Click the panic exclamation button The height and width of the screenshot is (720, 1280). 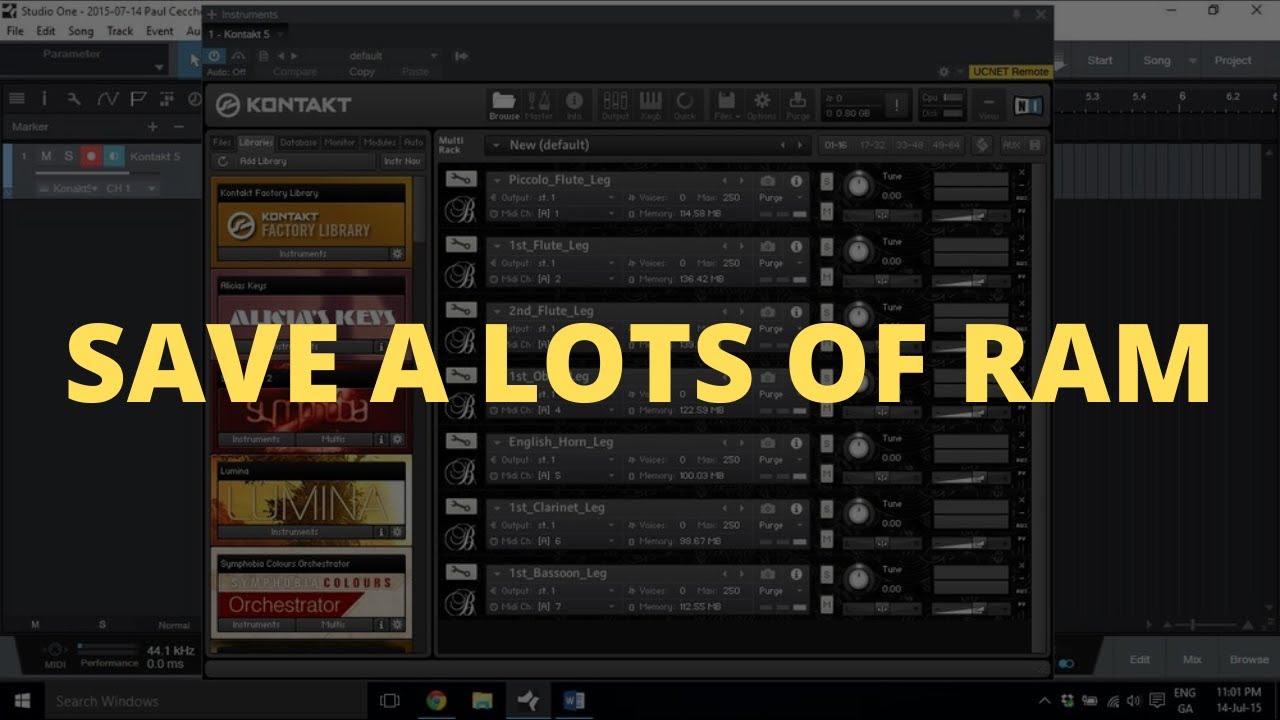click(x=897, y=104)
